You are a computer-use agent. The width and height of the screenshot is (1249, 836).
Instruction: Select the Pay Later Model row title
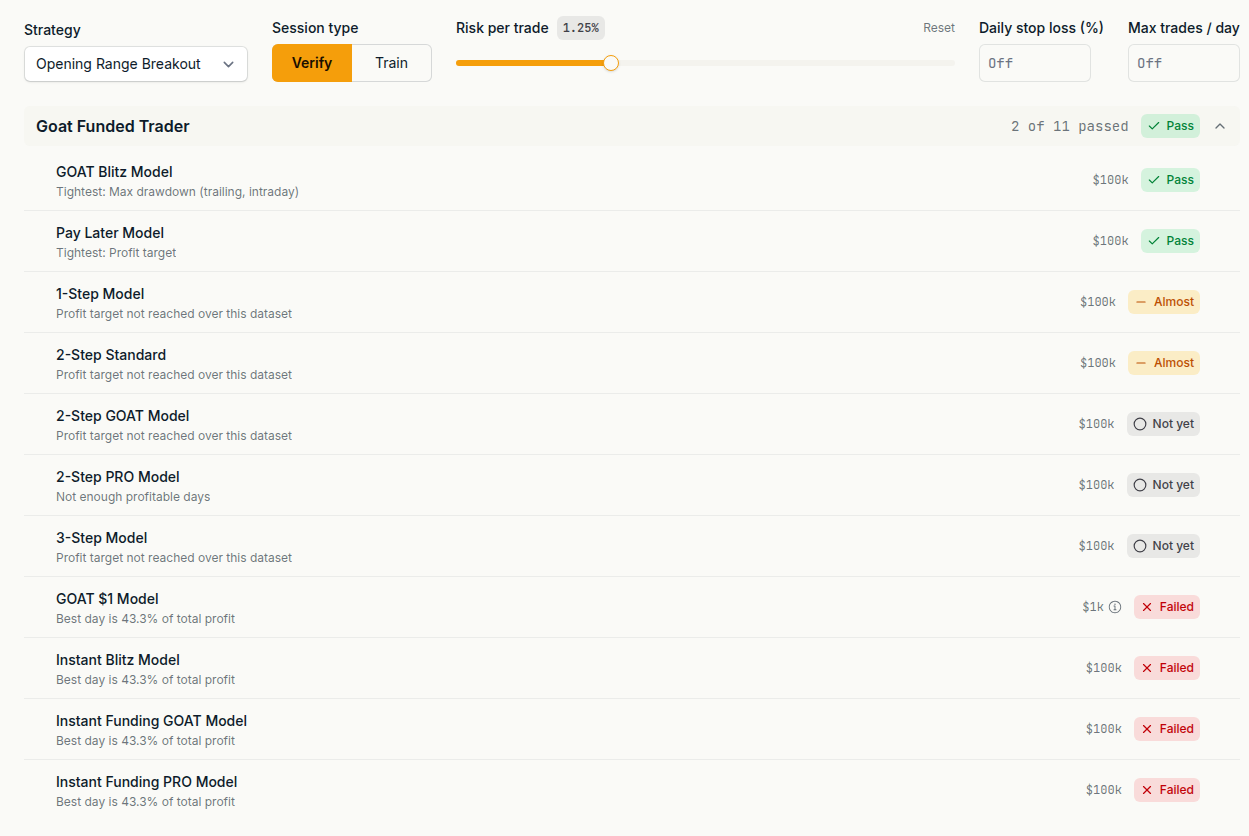point(110,233)
